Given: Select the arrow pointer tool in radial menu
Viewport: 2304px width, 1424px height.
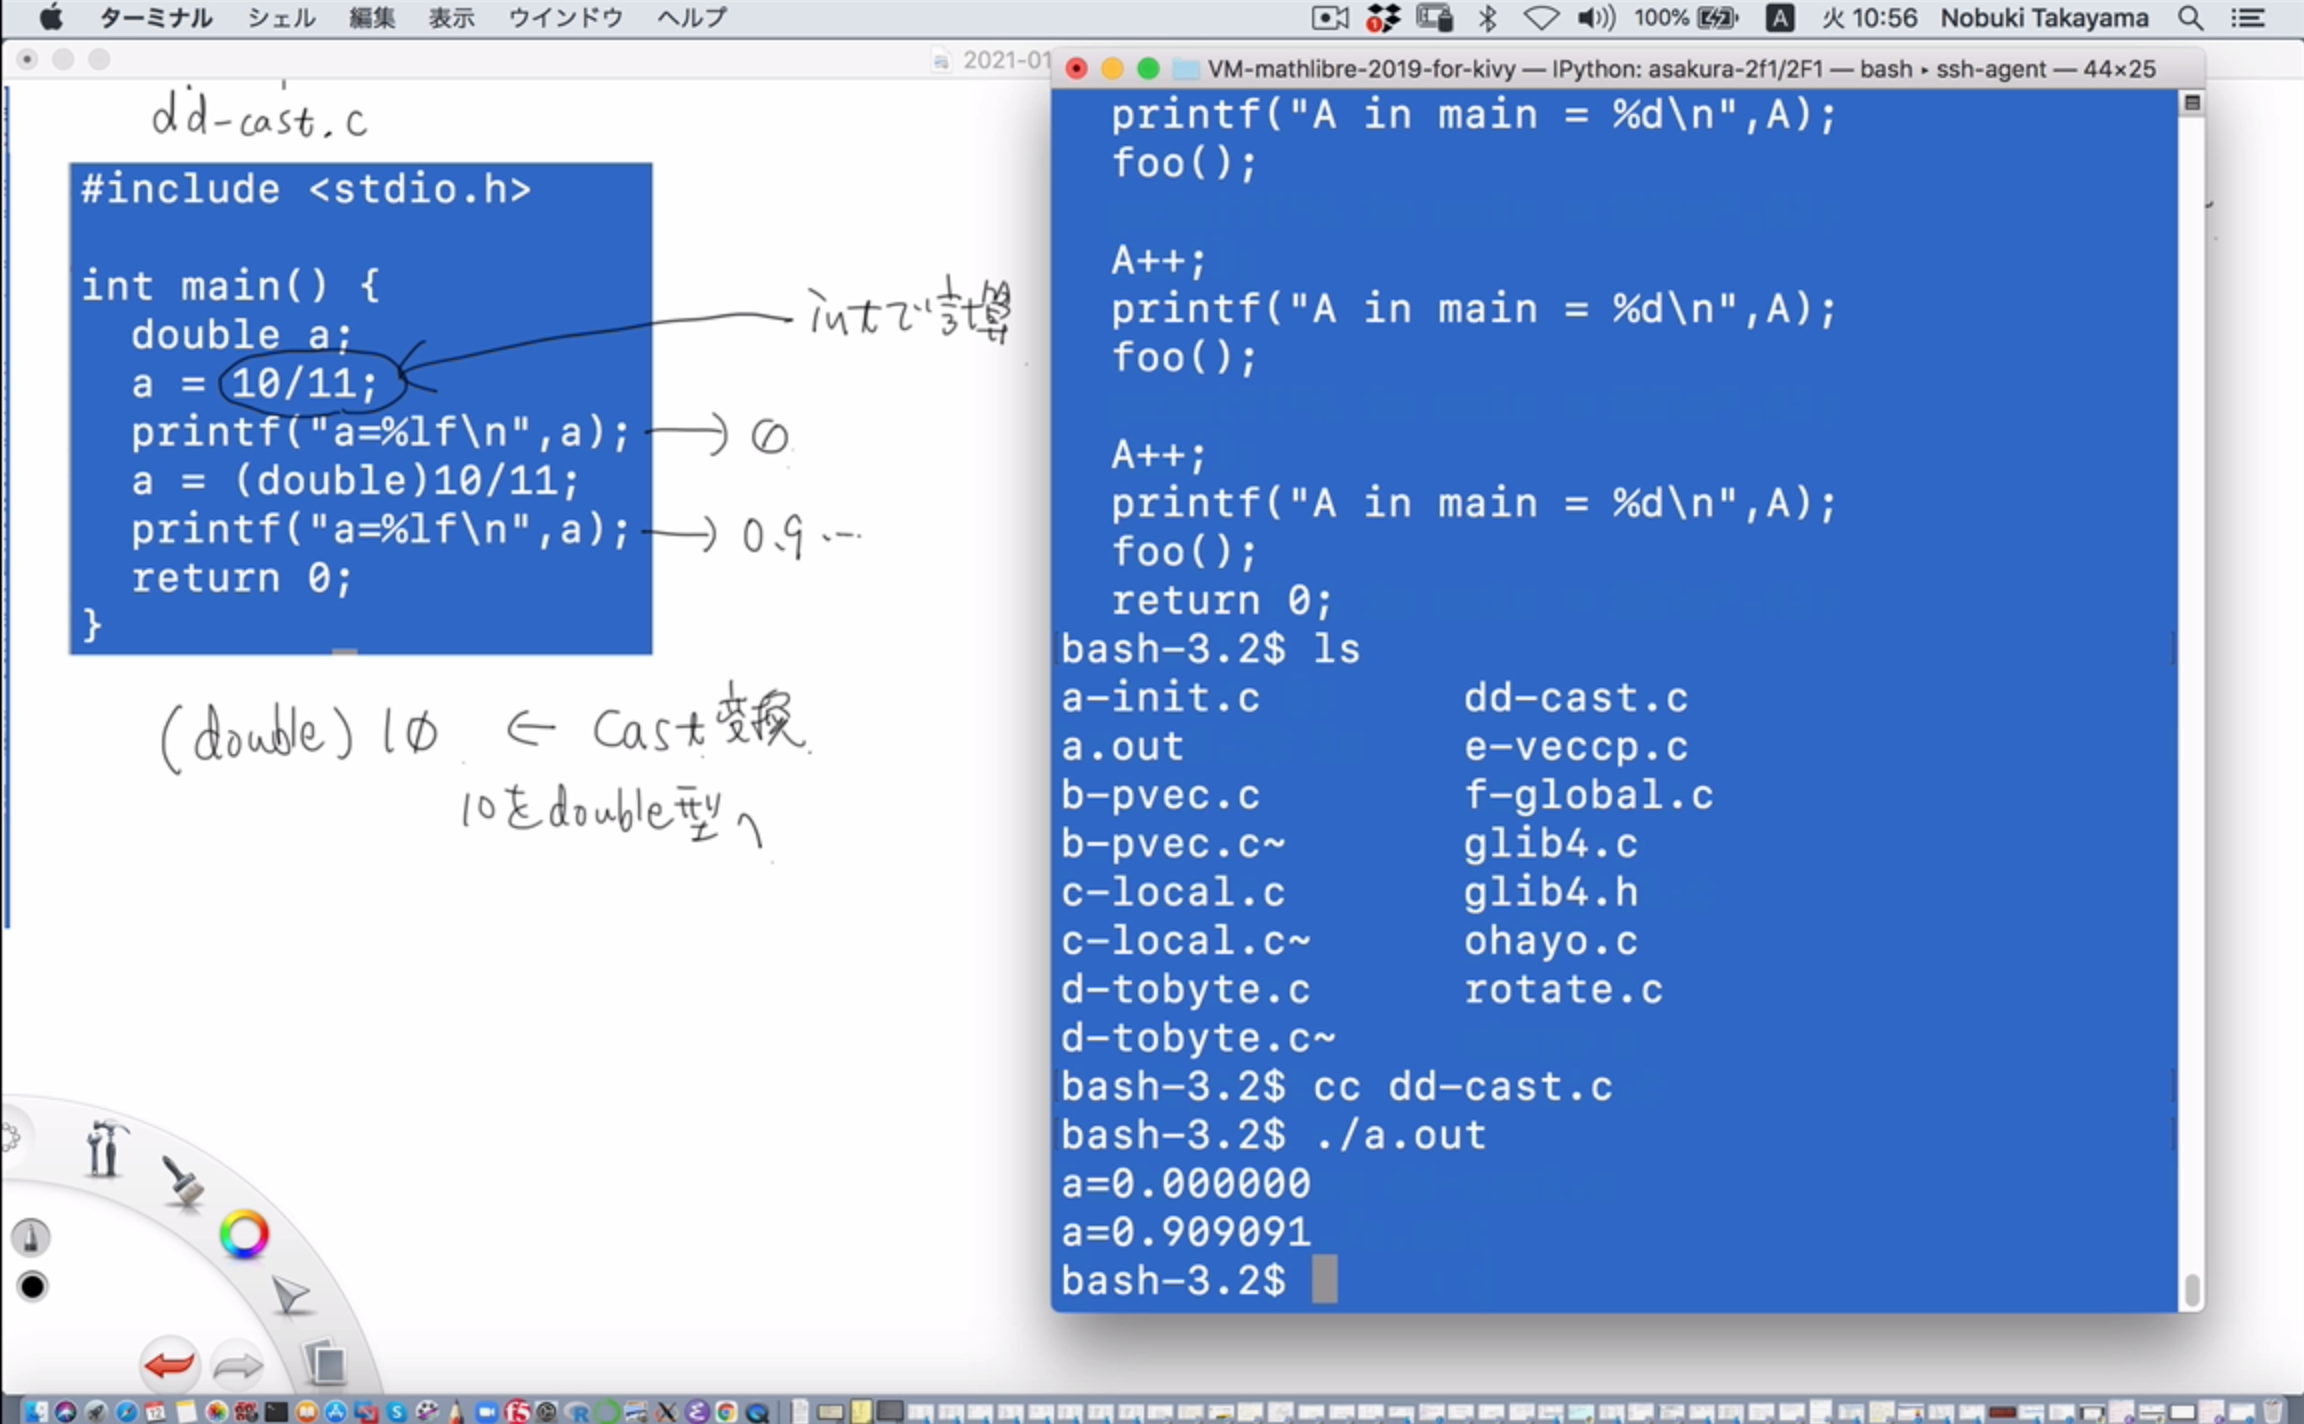Looking at the screenshot, I should (291, 1295).
